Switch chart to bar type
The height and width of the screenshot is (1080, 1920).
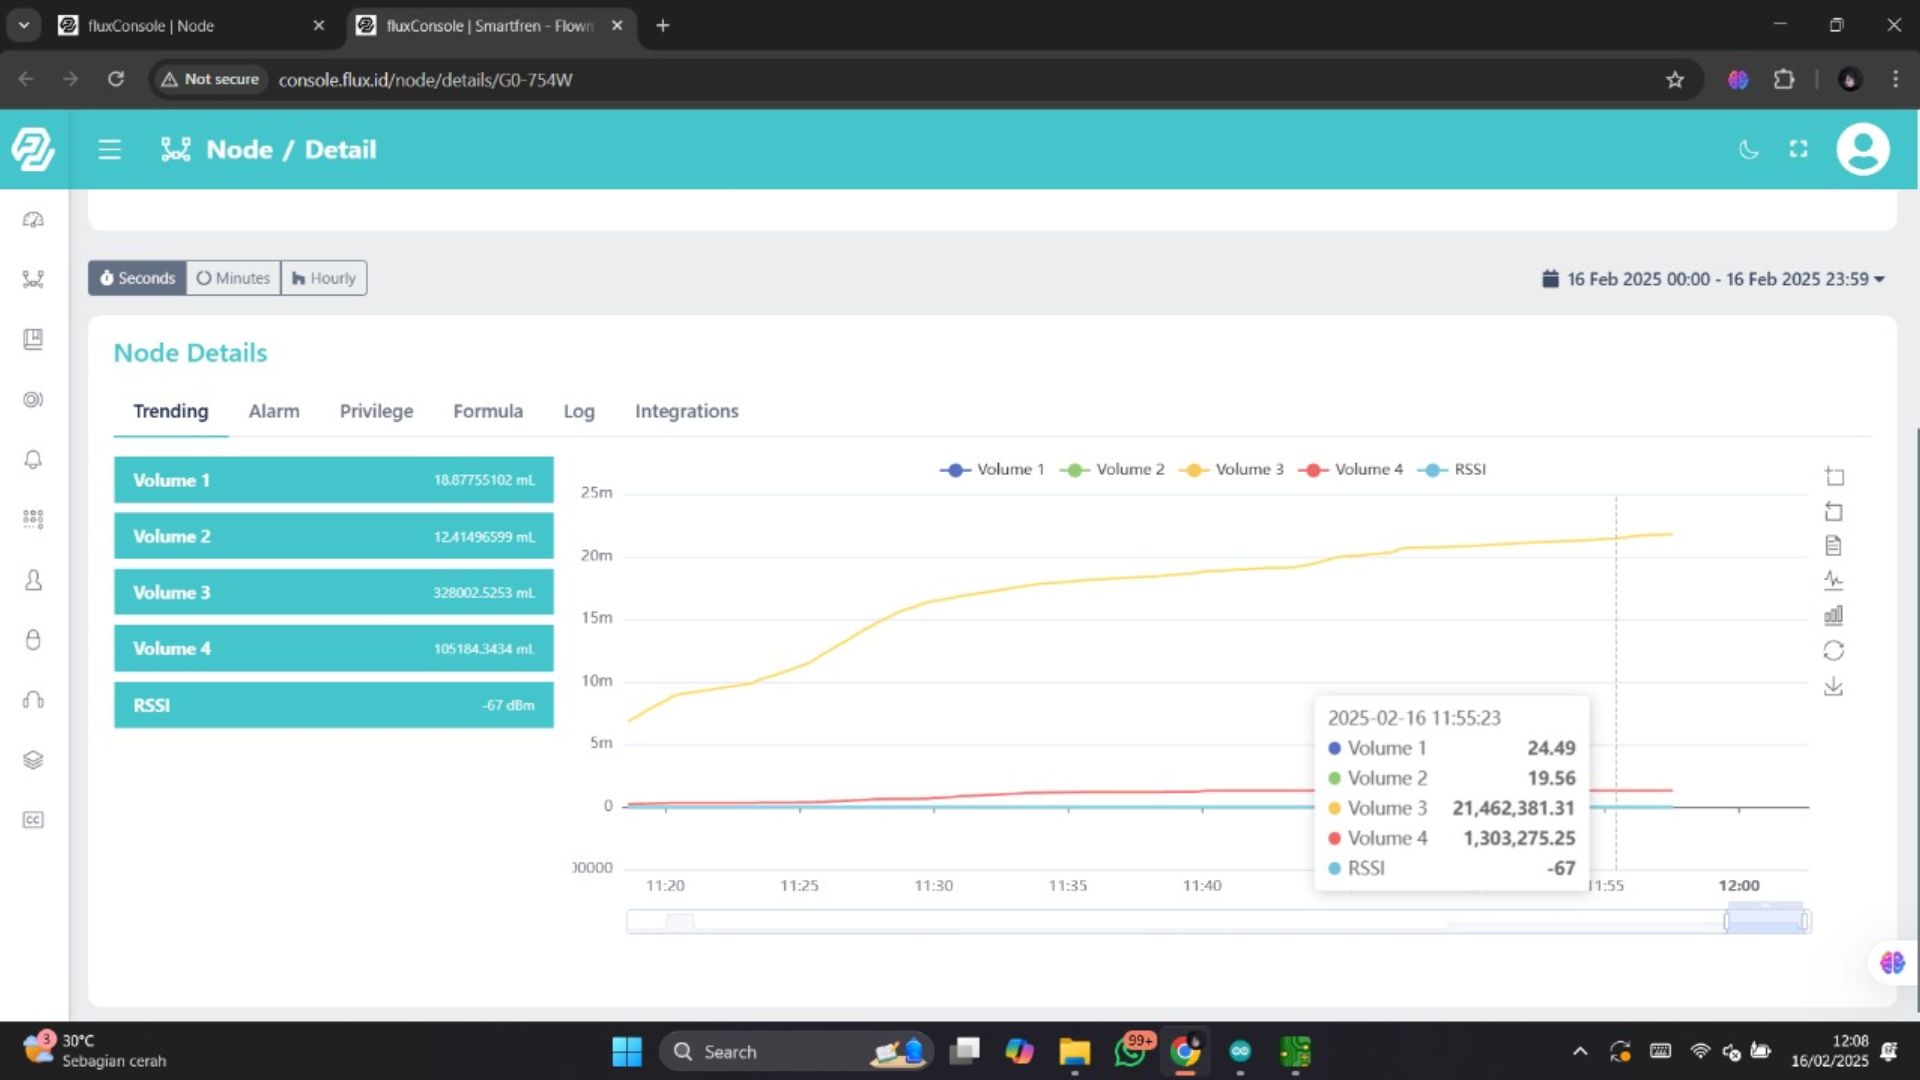pos(1834,615)
